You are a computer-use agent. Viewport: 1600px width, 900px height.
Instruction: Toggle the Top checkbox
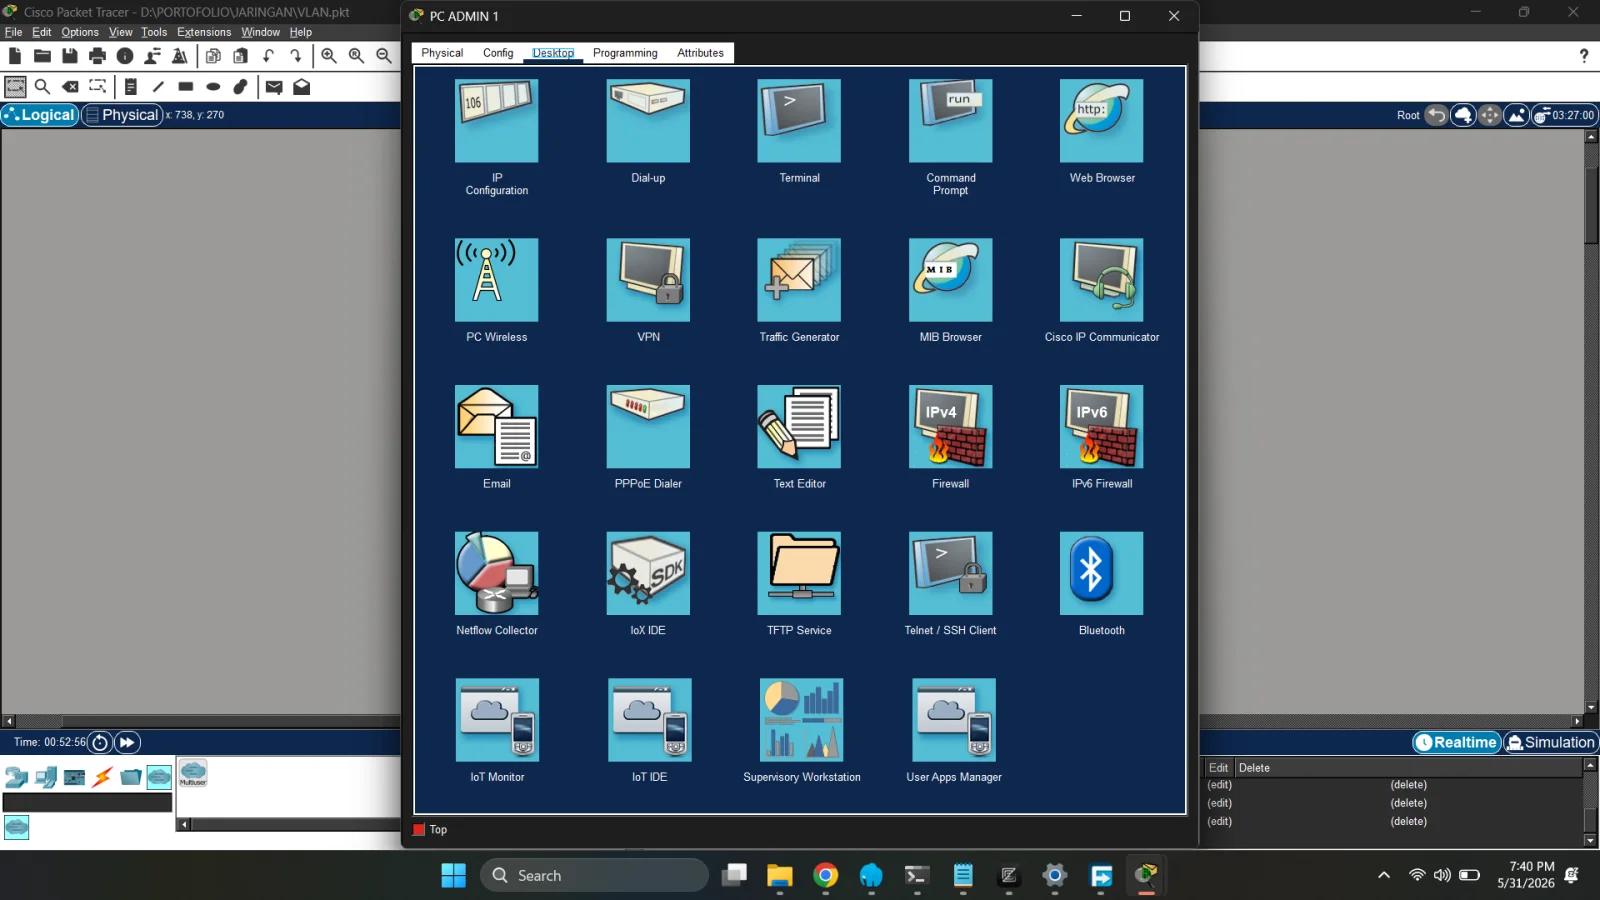(x=419, y=830)
